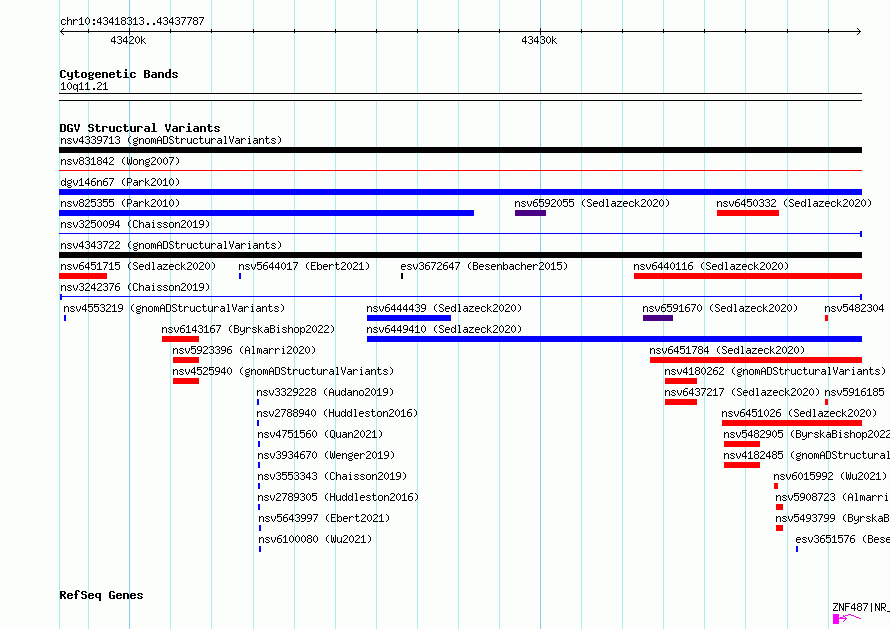Click nsv6451784 (Sedlazeck2020) label

727,350
